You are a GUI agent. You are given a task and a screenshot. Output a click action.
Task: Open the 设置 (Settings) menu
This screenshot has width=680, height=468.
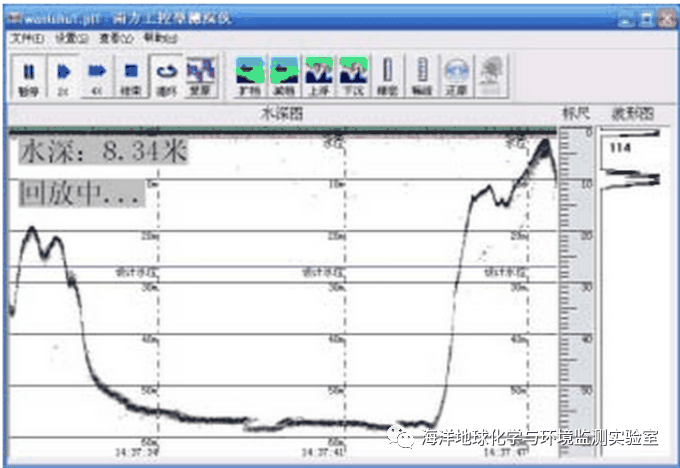click(x=66, y=37)
